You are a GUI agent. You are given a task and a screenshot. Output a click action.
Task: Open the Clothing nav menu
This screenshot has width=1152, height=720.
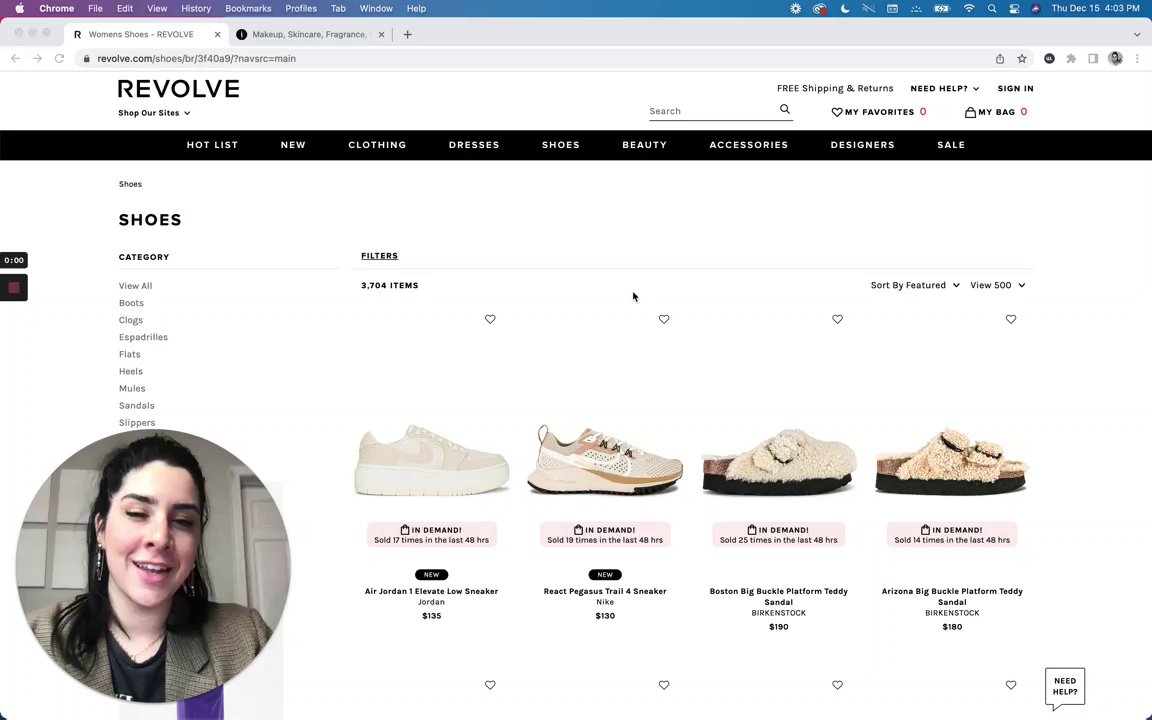[377, 145]
